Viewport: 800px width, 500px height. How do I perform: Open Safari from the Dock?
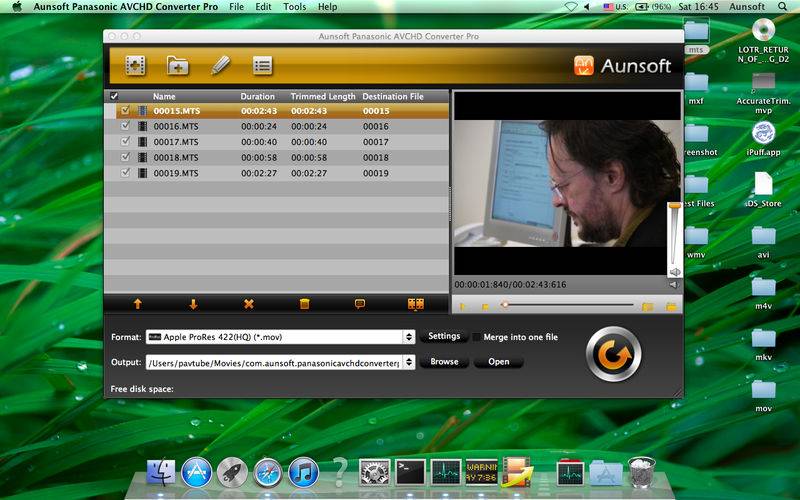point(268,472)
